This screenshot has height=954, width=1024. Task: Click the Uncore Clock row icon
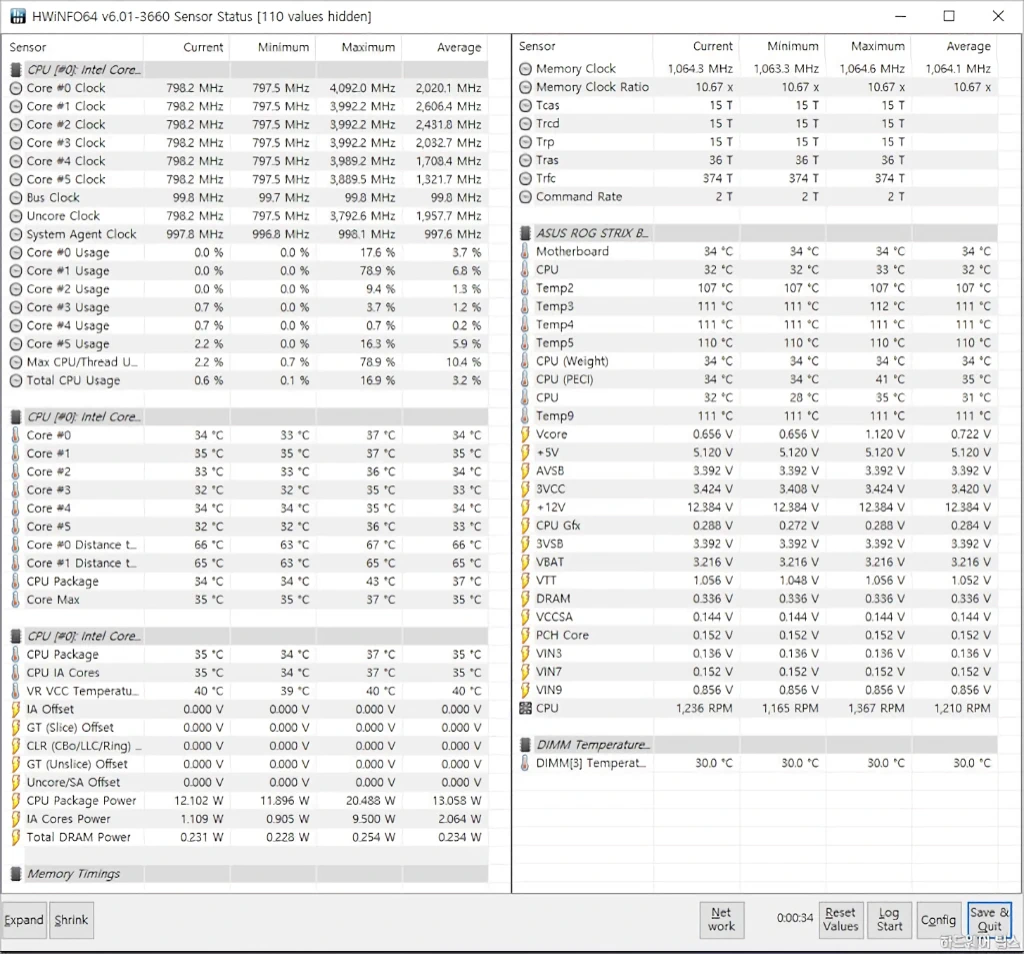(x=16, y=216)
